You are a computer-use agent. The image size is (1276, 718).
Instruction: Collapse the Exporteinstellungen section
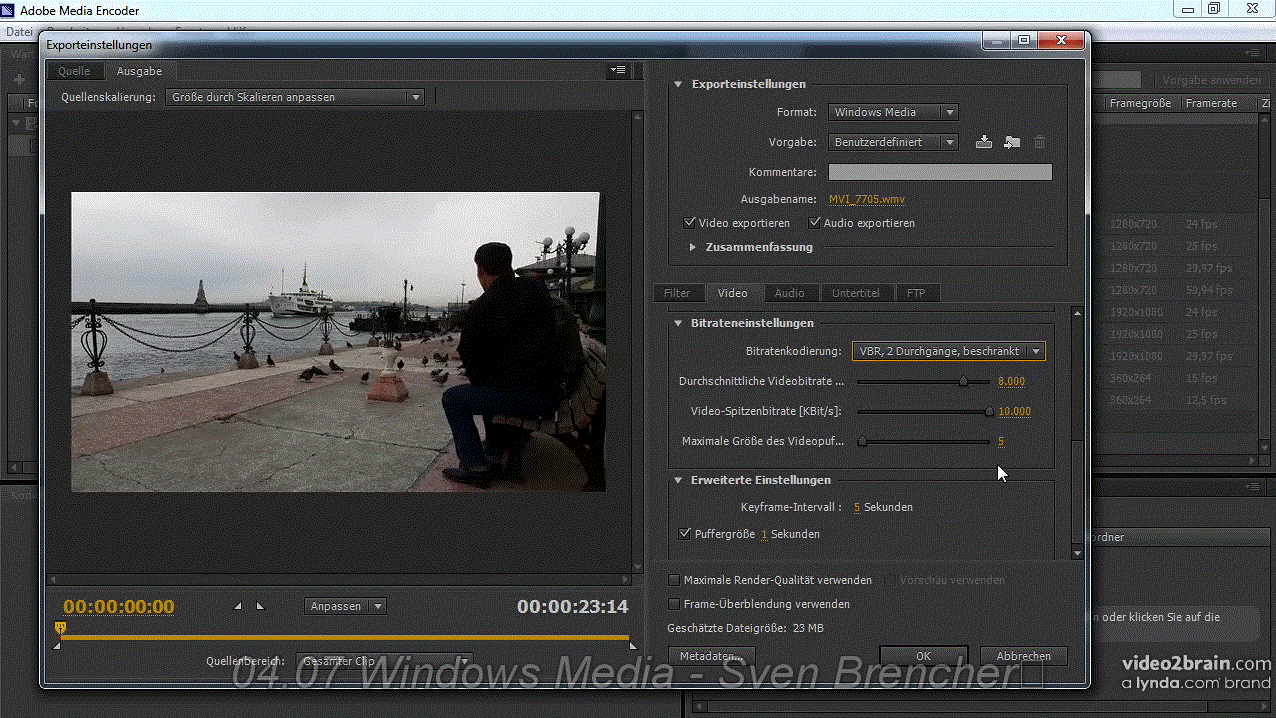tap(678, 85)
